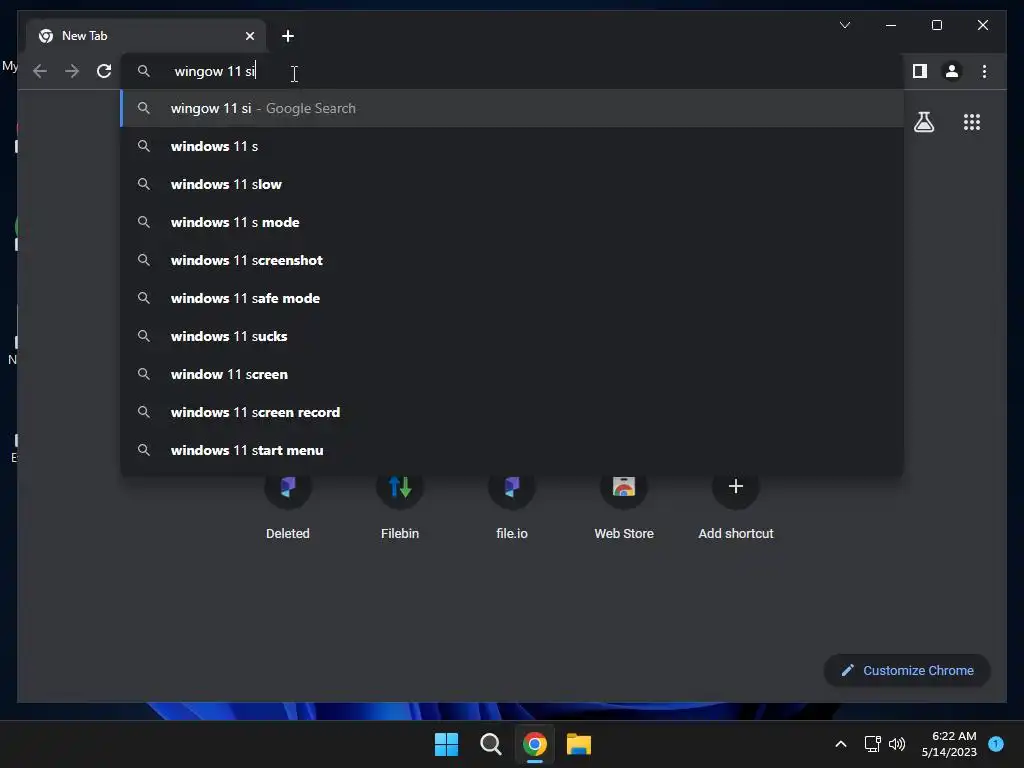Viewport: 1024px width, 768px height.
Task: Click the Chrome taskbar icon
Action: [535, 744]
